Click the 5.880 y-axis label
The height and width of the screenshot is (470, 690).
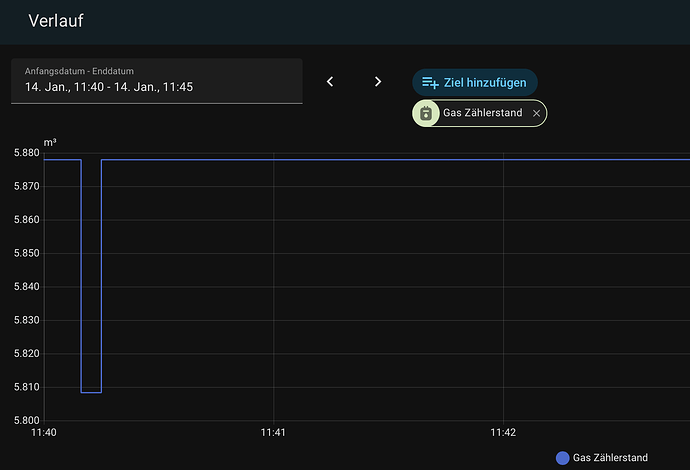[x=26, y=153]
